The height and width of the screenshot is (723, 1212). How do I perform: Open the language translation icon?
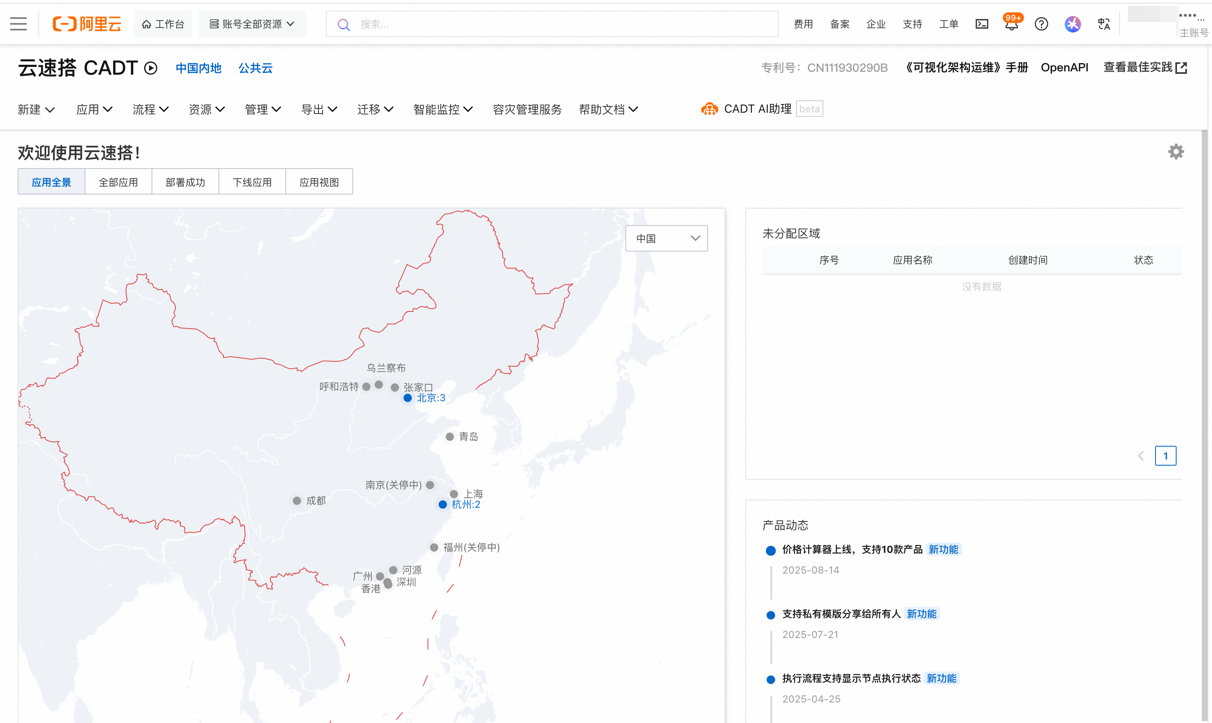(x=1104, y=24)
